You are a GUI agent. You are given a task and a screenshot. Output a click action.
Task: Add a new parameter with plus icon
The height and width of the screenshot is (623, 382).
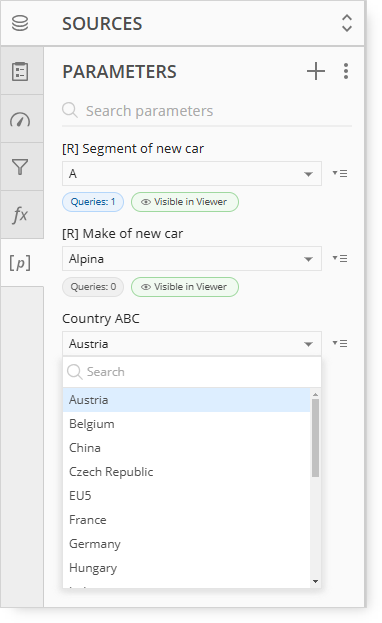(x=316, y=71)
